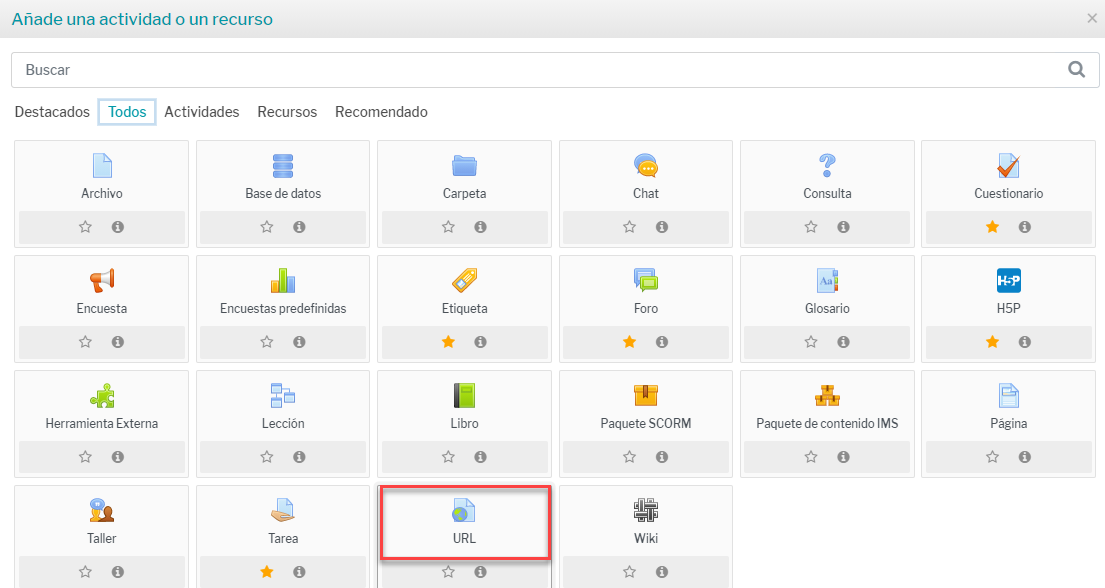Screen dimensions: 1105x588
Task: Select the Cuestionario quiz icon
Action: pyautogui.click(x=1008, y=166)
